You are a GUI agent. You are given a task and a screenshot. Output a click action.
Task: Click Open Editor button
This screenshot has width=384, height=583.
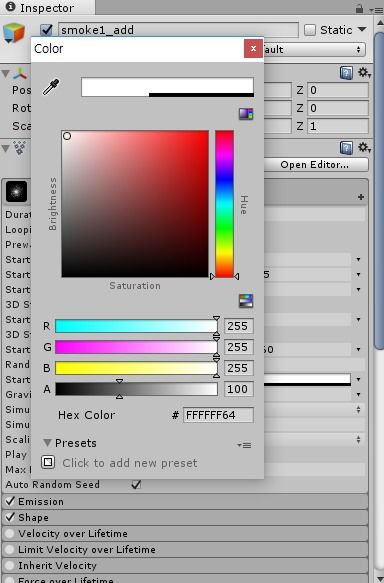coord(316,165)
